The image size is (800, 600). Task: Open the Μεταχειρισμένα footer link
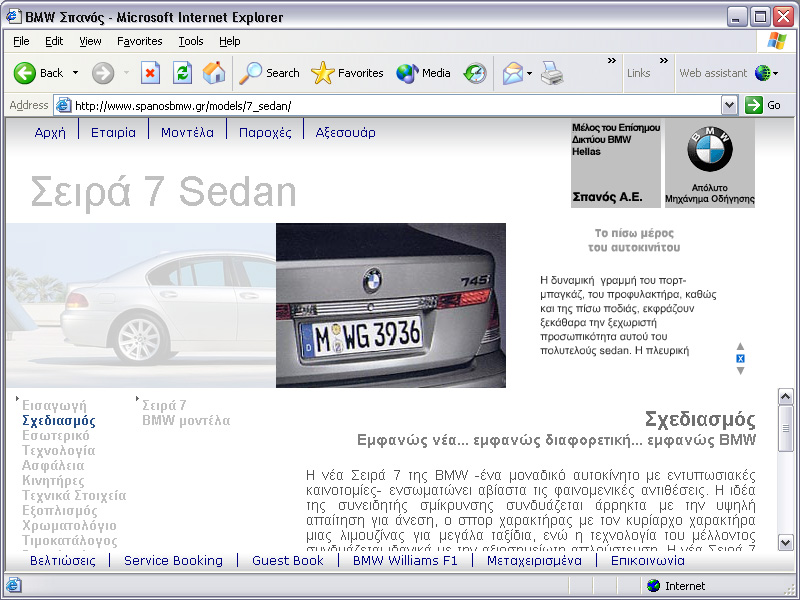(534, 561)
